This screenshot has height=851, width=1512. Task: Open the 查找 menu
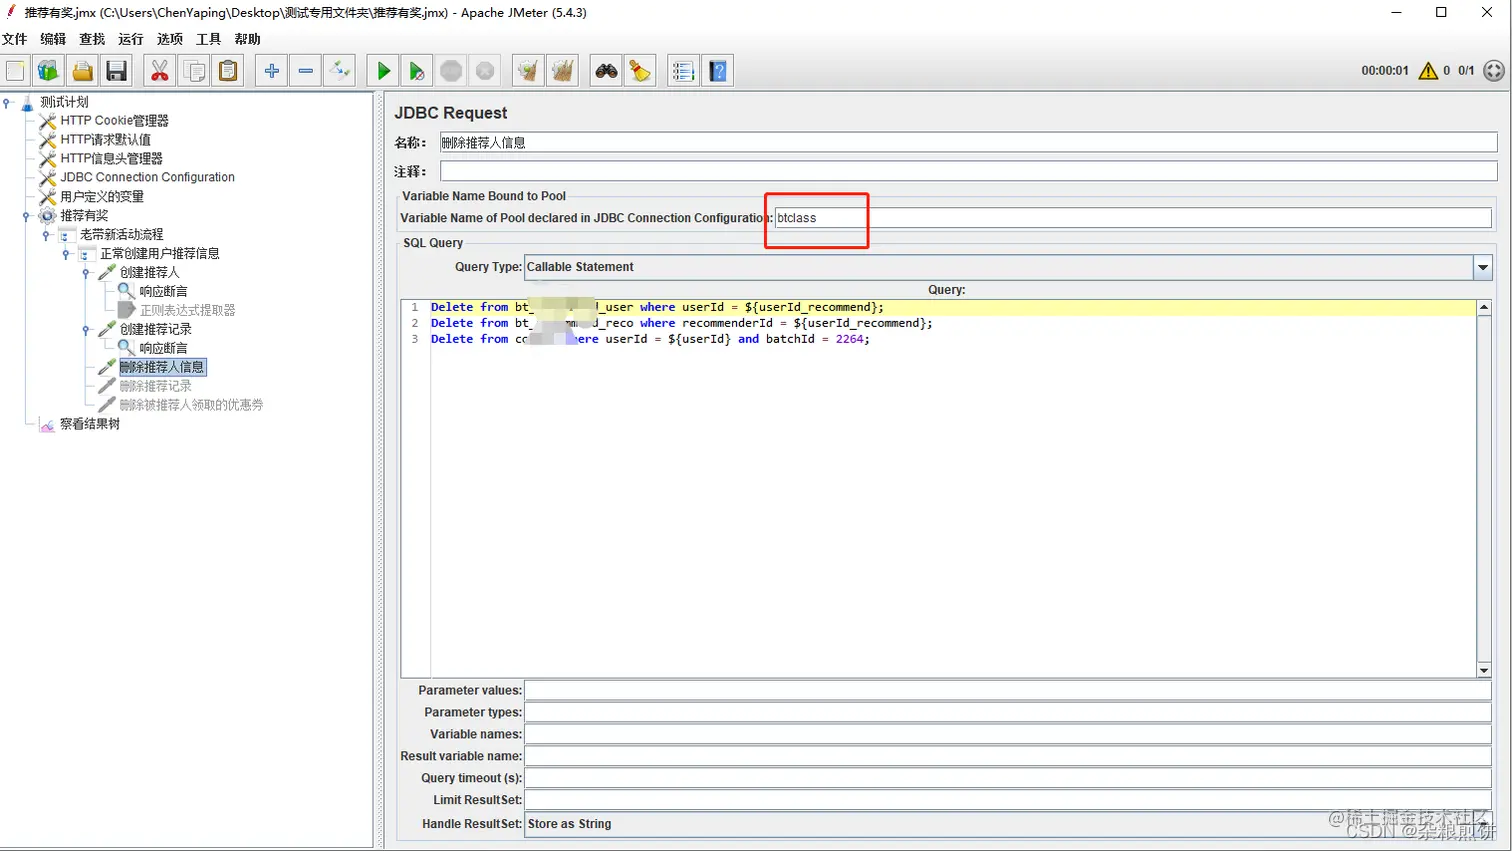click(92, 39)
